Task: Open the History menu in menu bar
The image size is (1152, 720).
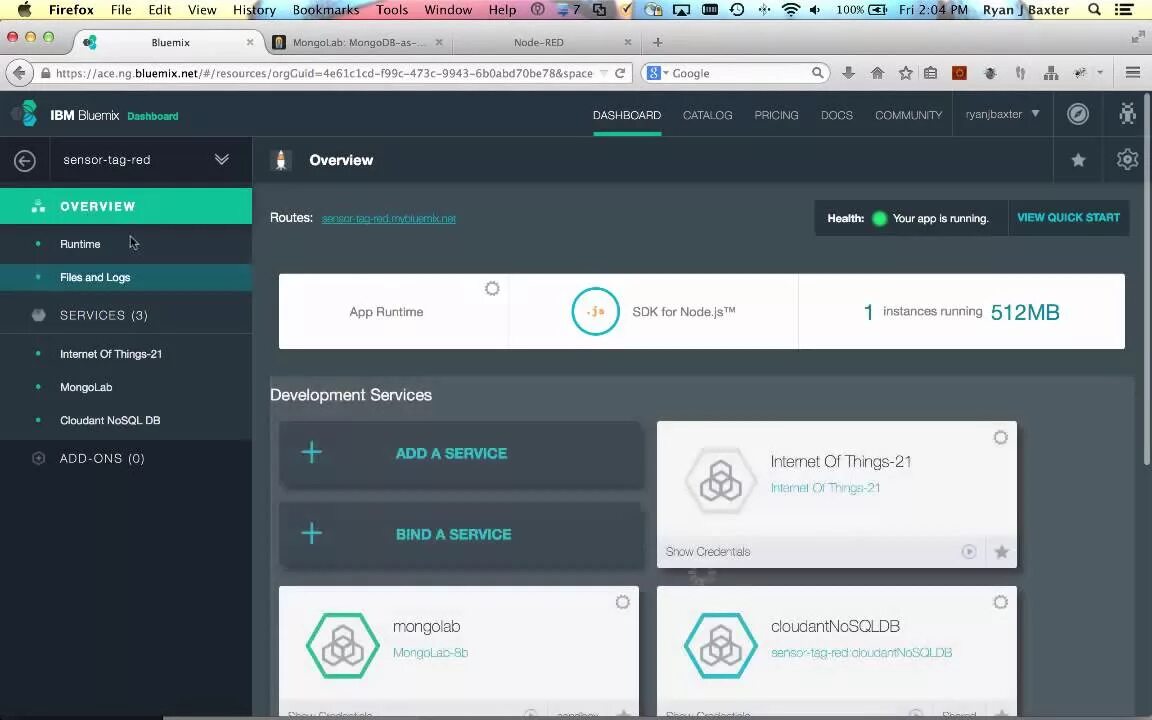Action: coord(254,10)
